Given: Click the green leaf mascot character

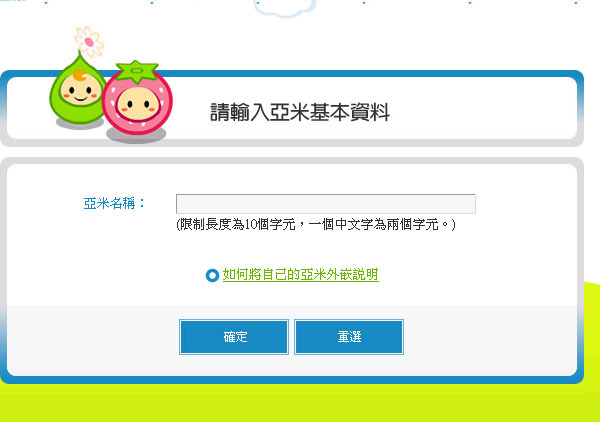Looking at the screenshot, I should (x=78, y=90).
